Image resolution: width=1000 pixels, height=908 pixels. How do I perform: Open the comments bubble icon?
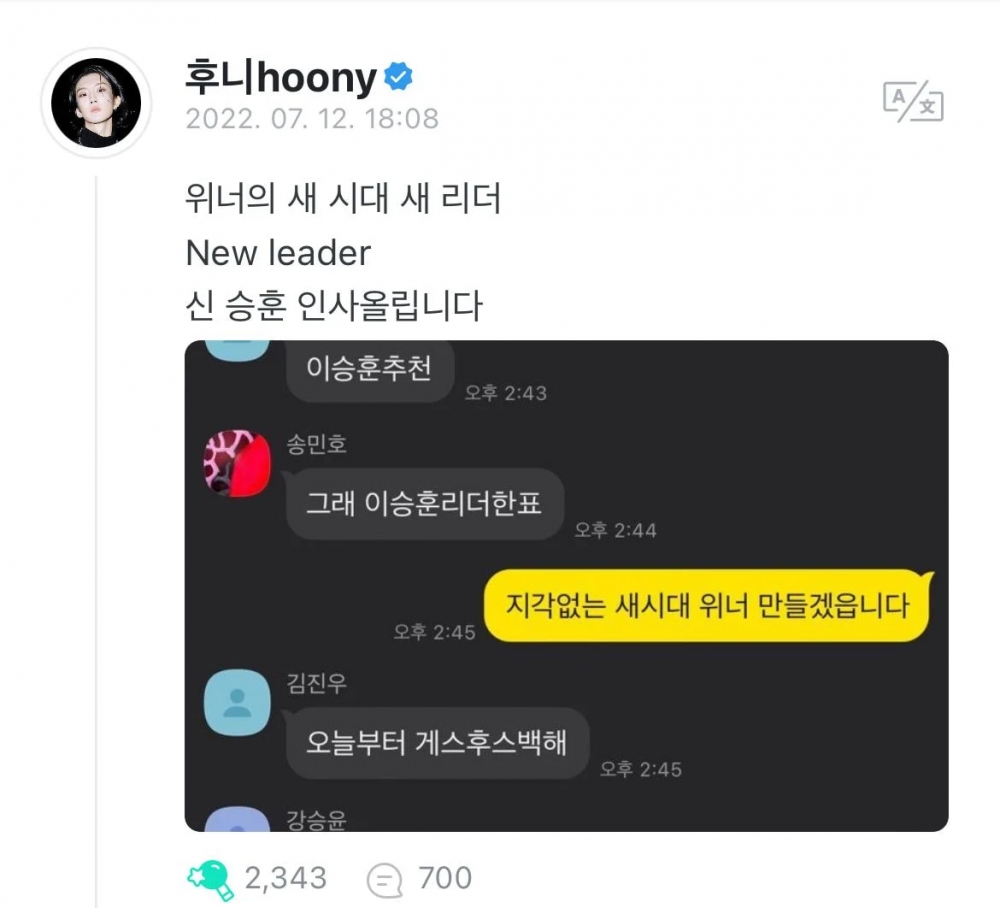[x=385, y=880]
